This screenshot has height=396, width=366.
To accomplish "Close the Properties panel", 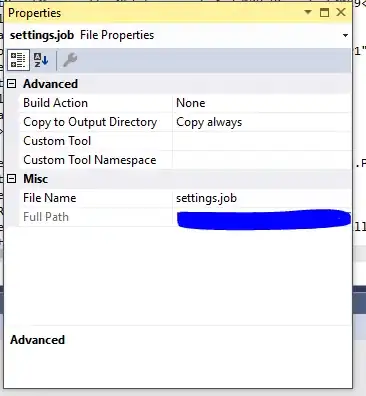I will tap(341, 13).
